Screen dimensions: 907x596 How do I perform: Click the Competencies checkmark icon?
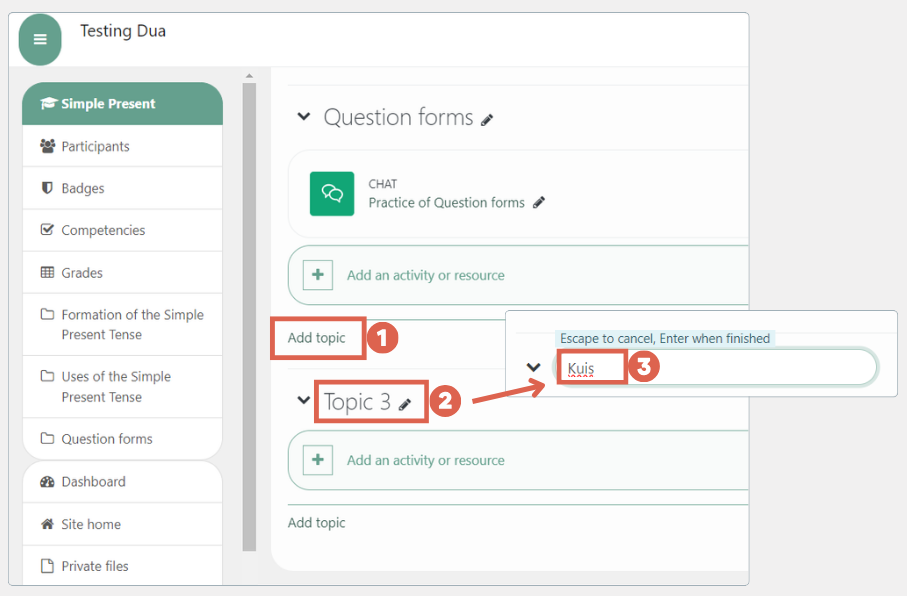pyautogui.click(x=47, y=230)
